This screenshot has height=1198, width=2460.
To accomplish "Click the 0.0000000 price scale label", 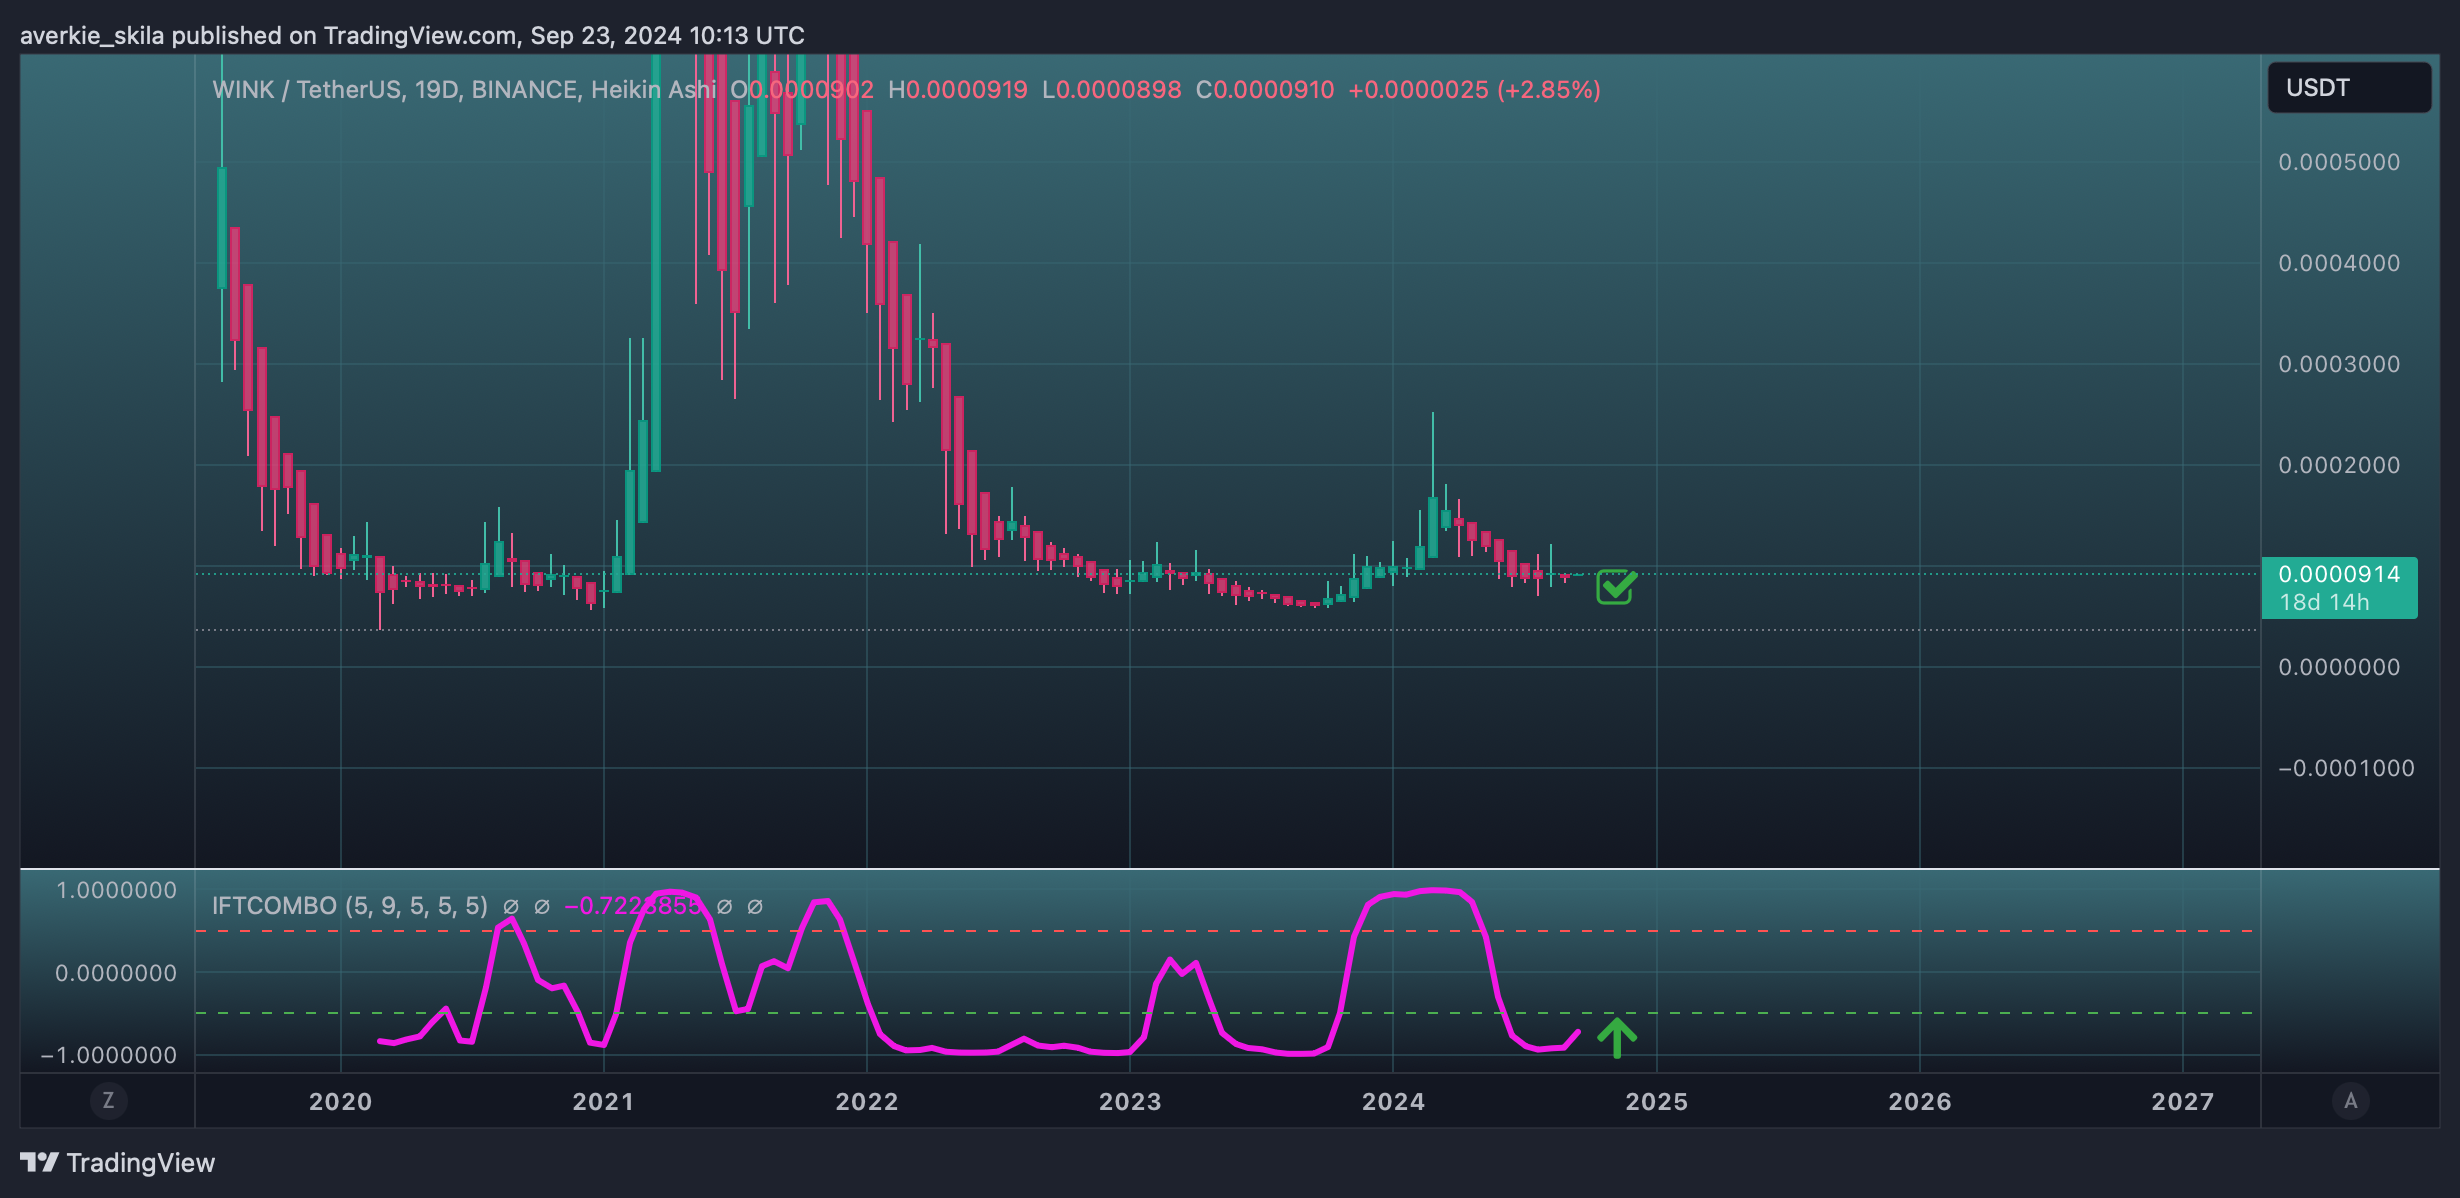I will click(2339, 667).
